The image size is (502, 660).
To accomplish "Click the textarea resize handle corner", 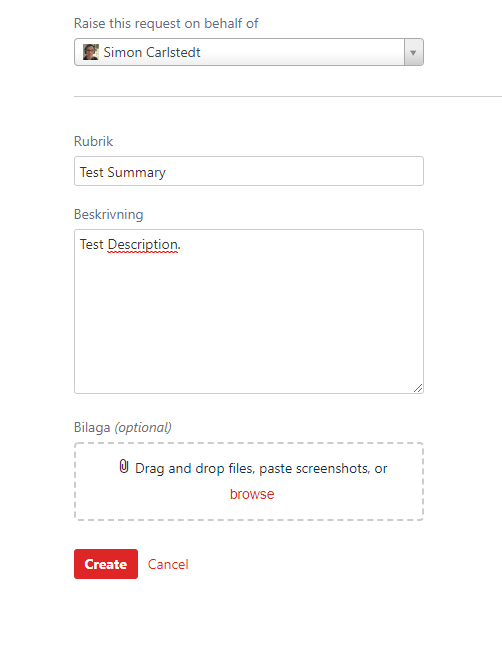I will coord(418,388).
